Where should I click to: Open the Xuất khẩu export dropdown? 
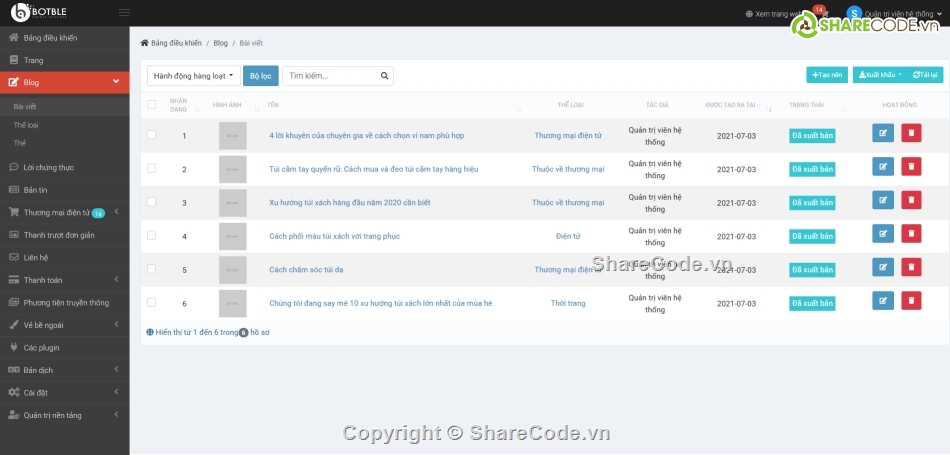point(880,75)
